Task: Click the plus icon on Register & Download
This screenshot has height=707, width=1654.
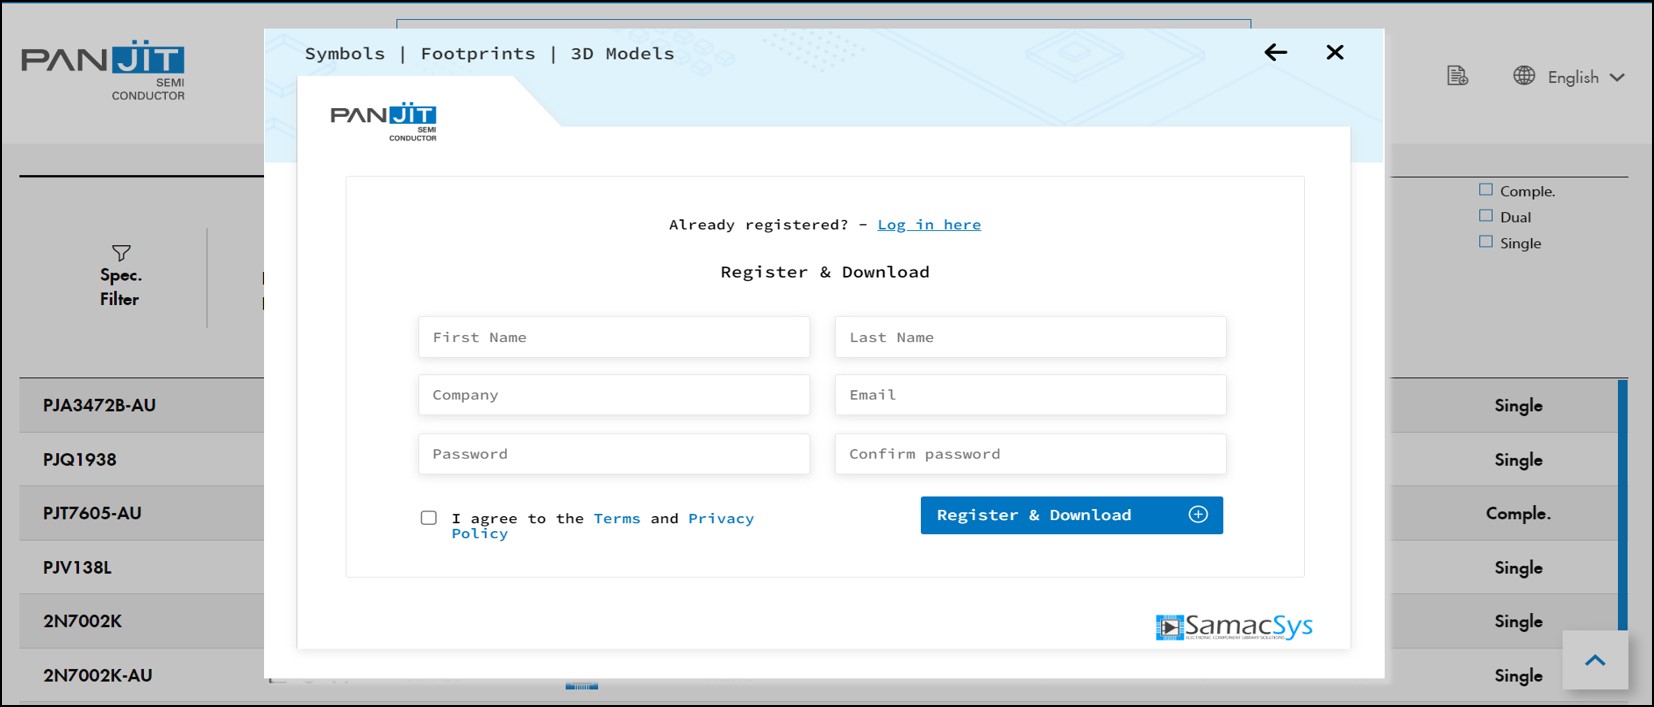Action: (1198, 514)
